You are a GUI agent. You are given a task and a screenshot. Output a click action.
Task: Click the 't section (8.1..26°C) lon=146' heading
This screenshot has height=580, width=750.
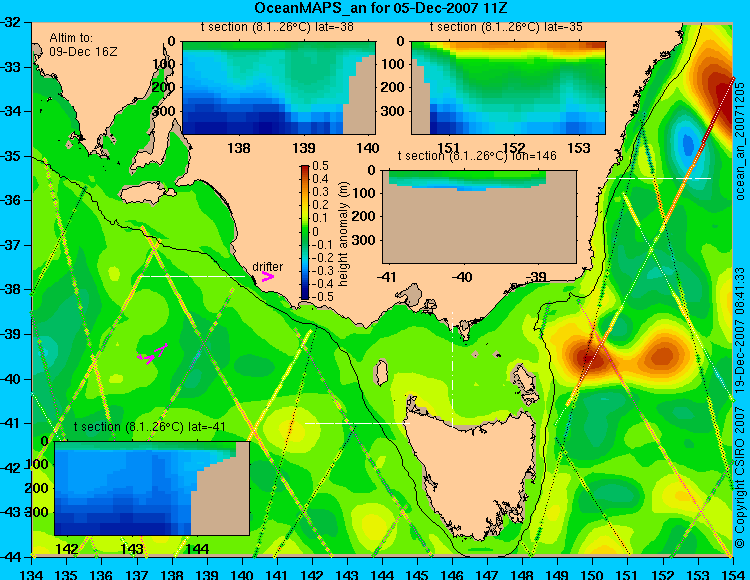(477, 156)
